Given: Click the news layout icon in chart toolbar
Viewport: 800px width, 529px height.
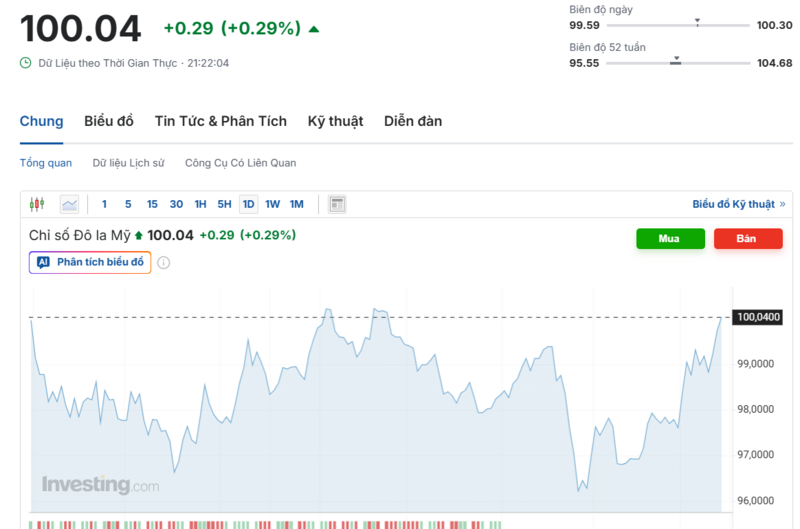Looking at the screenshot, I should (x=337, y=204).
